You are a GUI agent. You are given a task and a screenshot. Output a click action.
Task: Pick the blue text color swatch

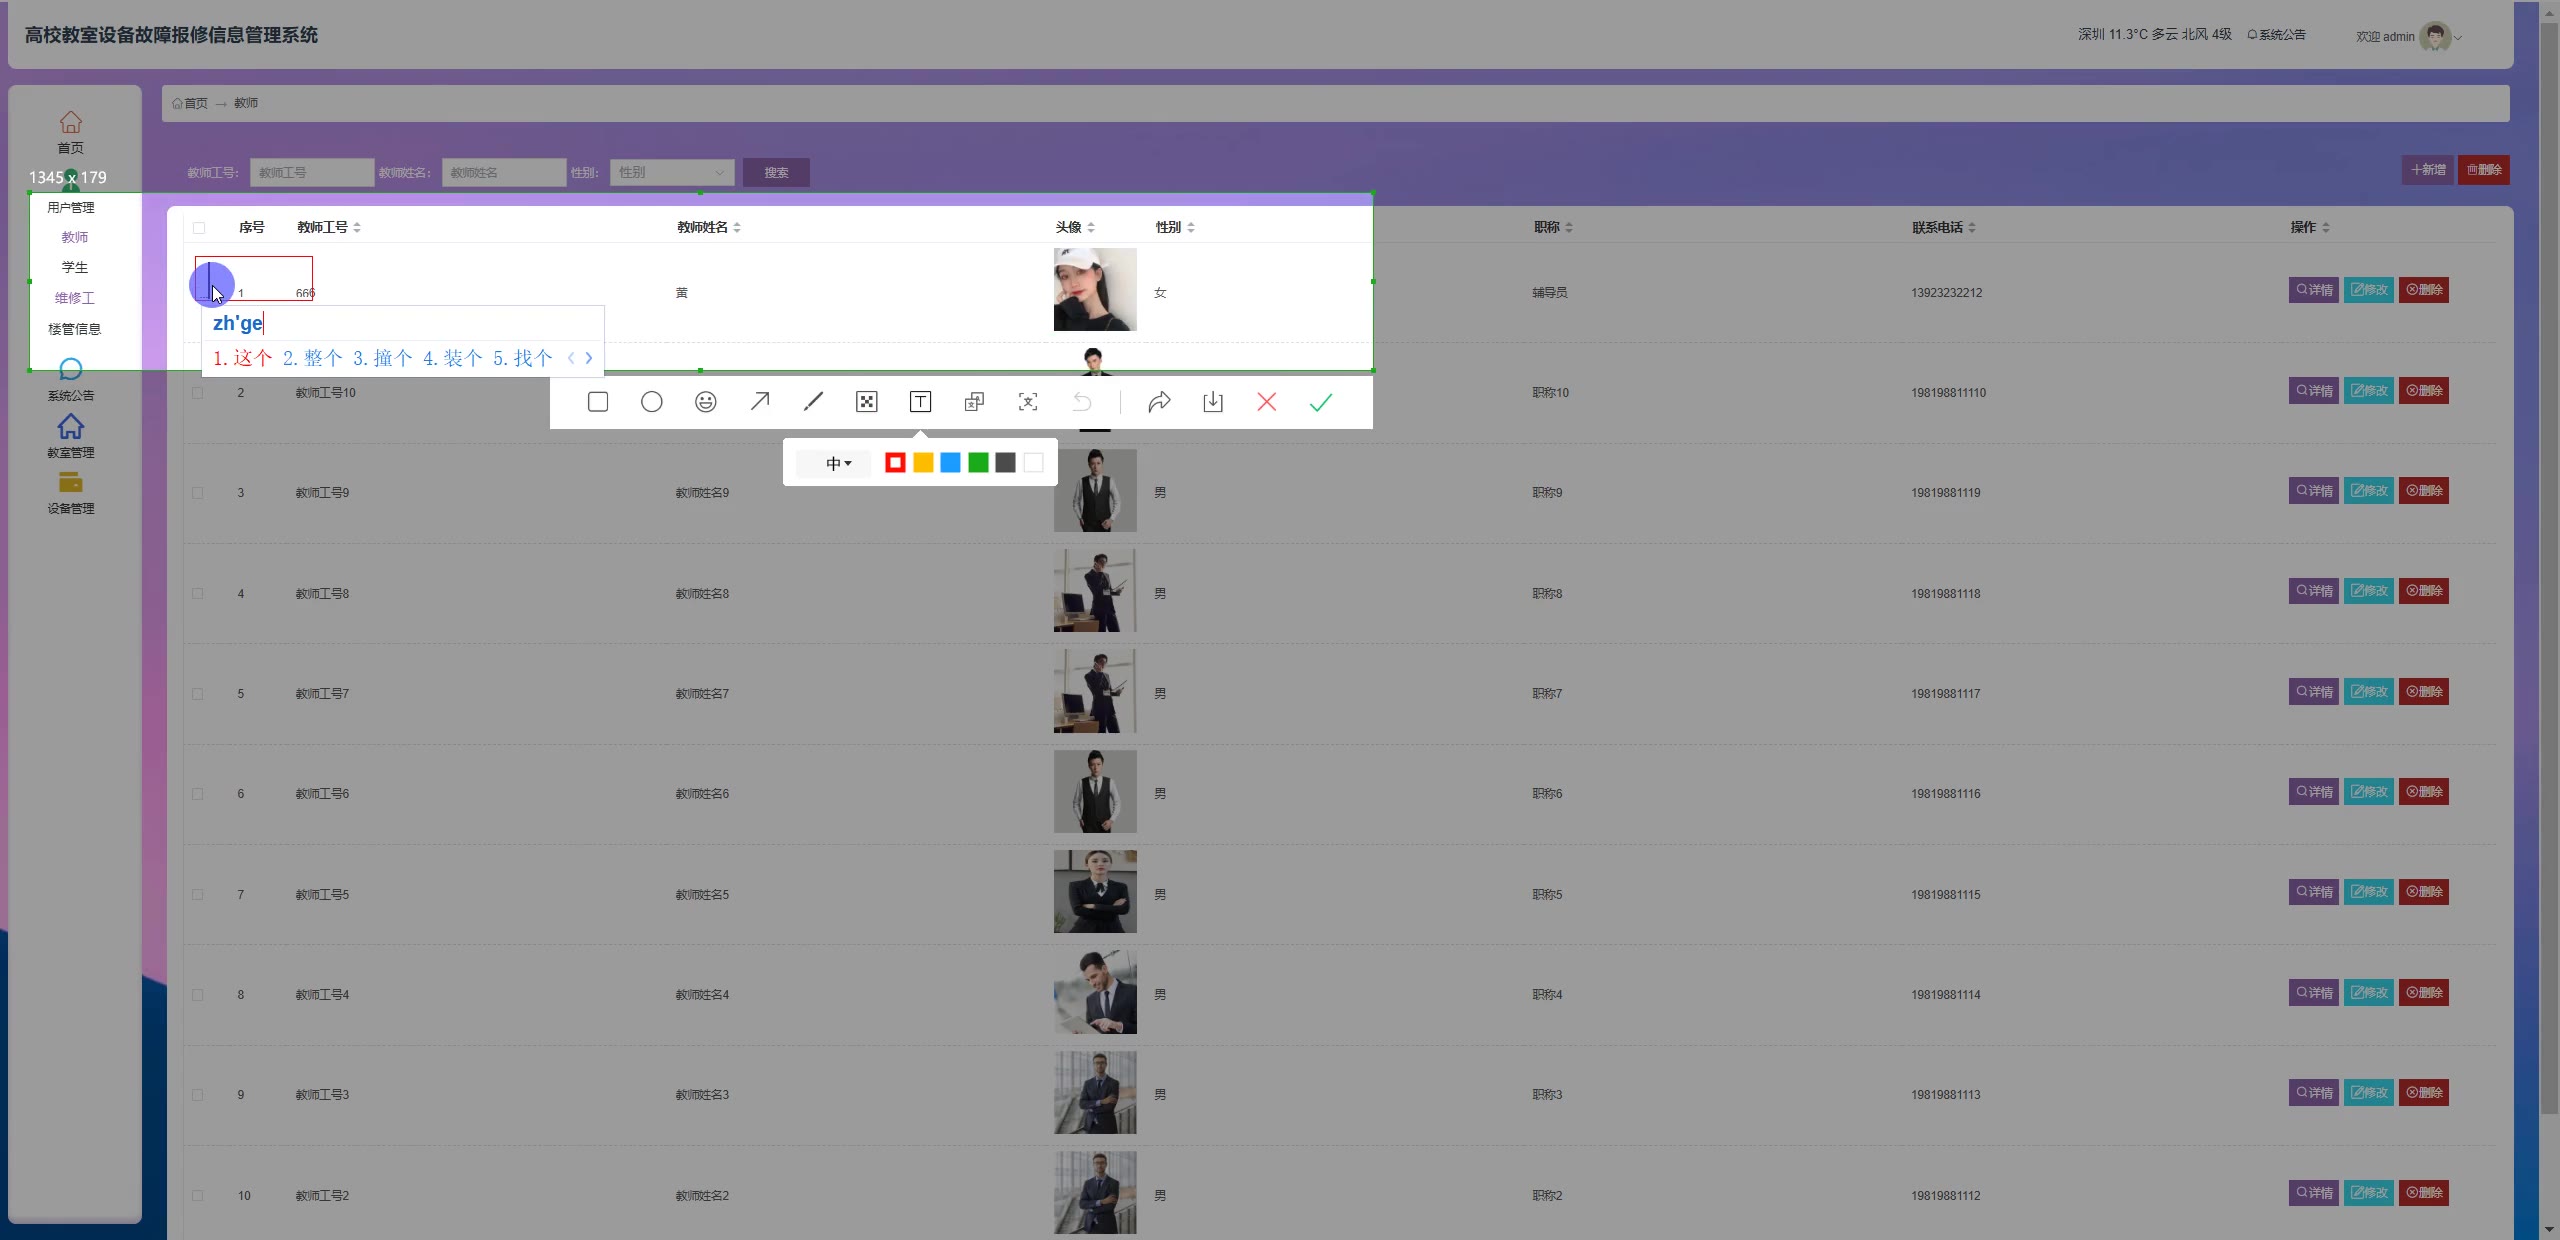click(951, 463)
